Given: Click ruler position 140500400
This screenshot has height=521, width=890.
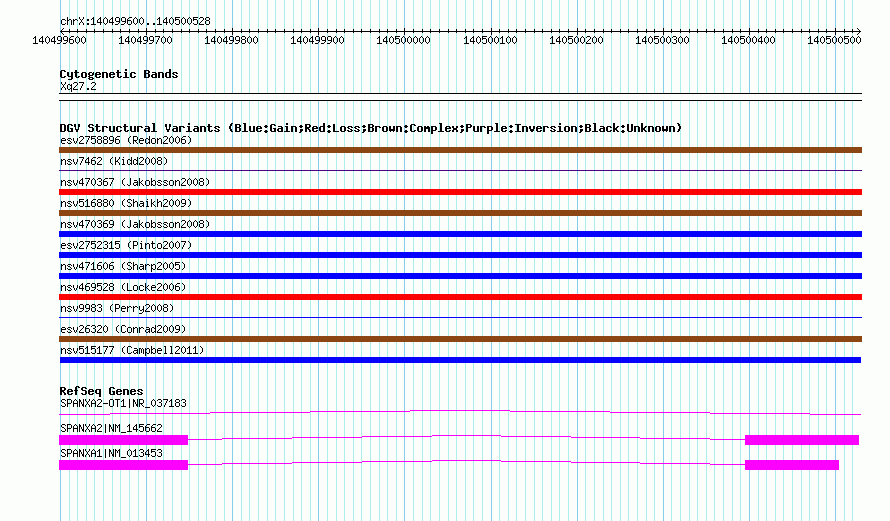Looking at the screenshot, I should click(x=748, y=40).
